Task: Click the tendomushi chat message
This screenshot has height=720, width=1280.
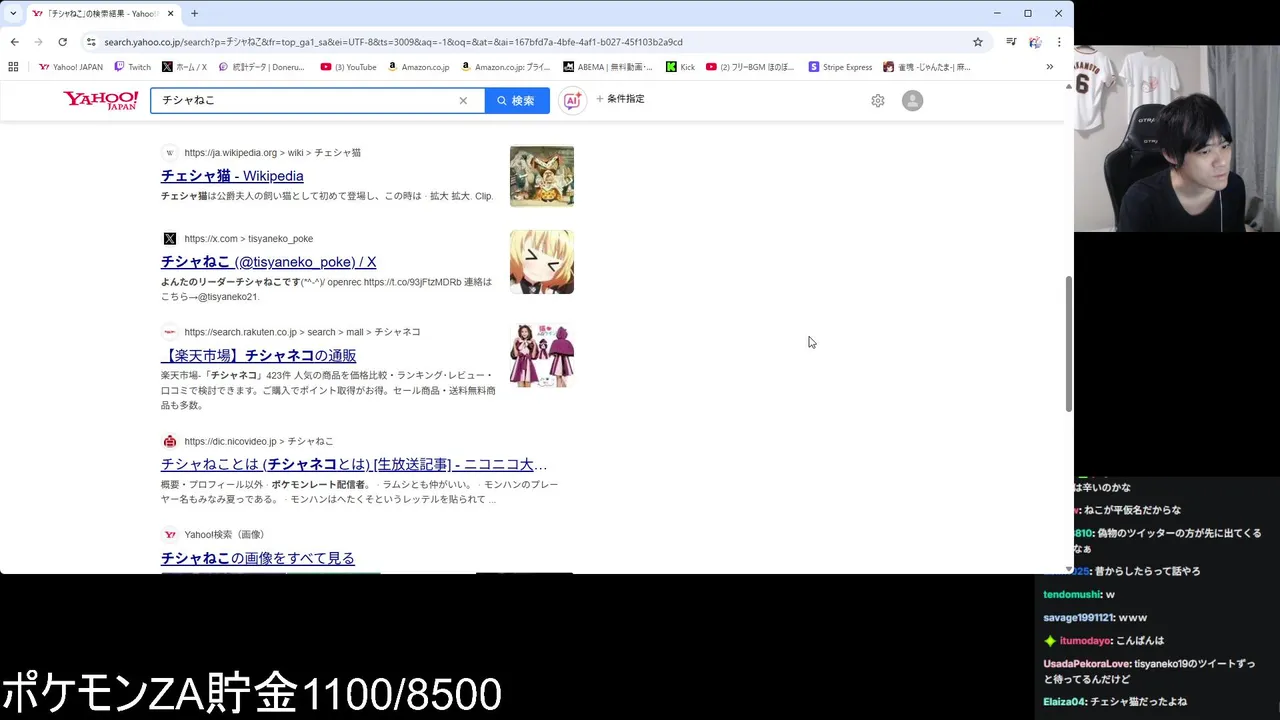Action: (x=1079, y=594)
